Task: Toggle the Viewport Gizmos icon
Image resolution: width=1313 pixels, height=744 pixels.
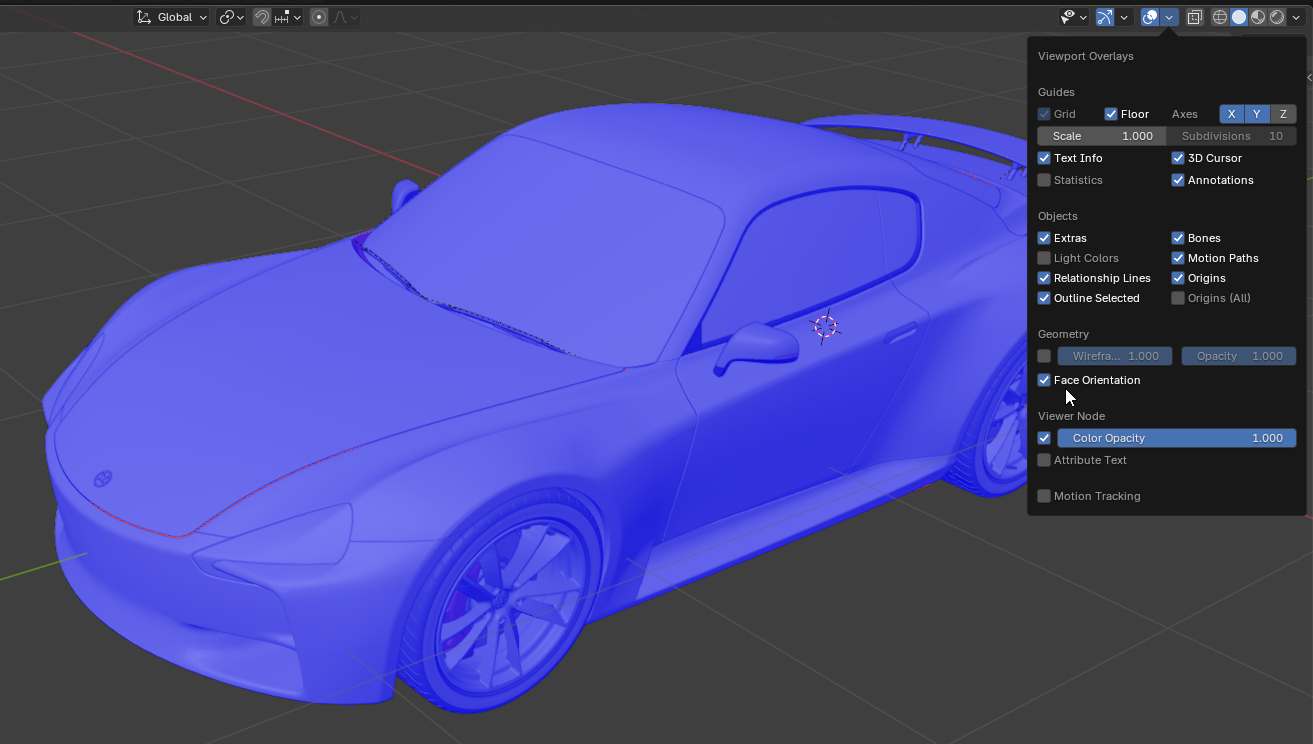Action: pyautogui.click(x=1103, y=17)
